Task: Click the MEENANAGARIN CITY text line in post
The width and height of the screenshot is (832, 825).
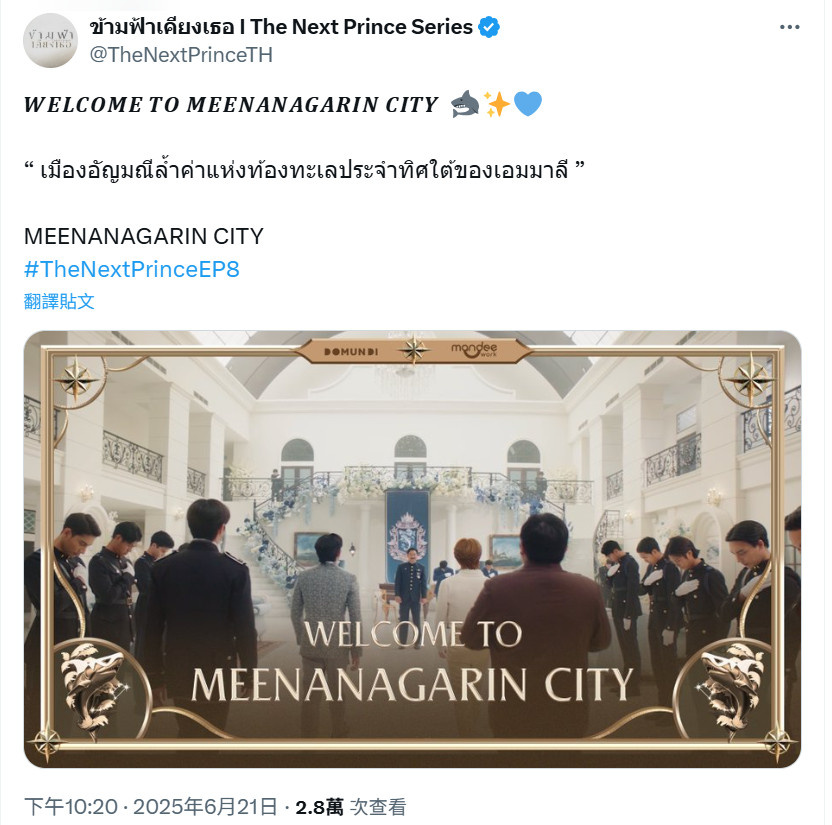Action: click(144, 237)
